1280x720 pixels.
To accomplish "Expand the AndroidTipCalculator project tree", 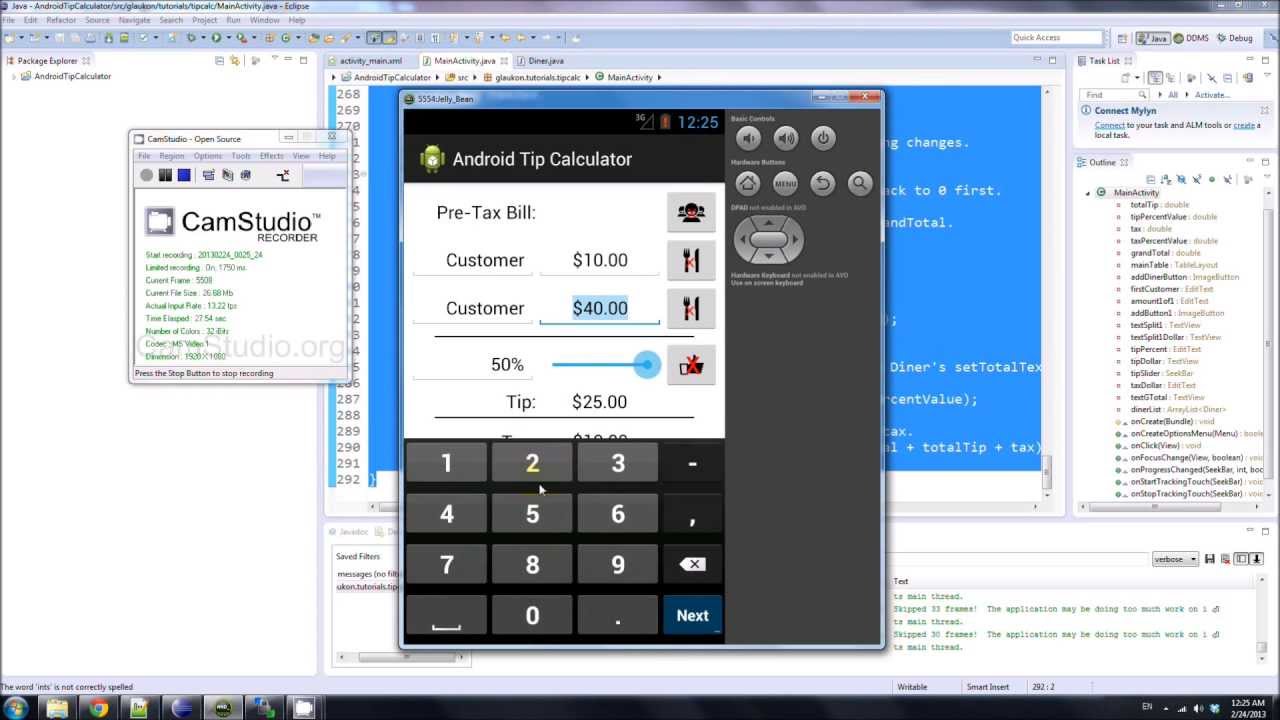I will pos(14,77).
